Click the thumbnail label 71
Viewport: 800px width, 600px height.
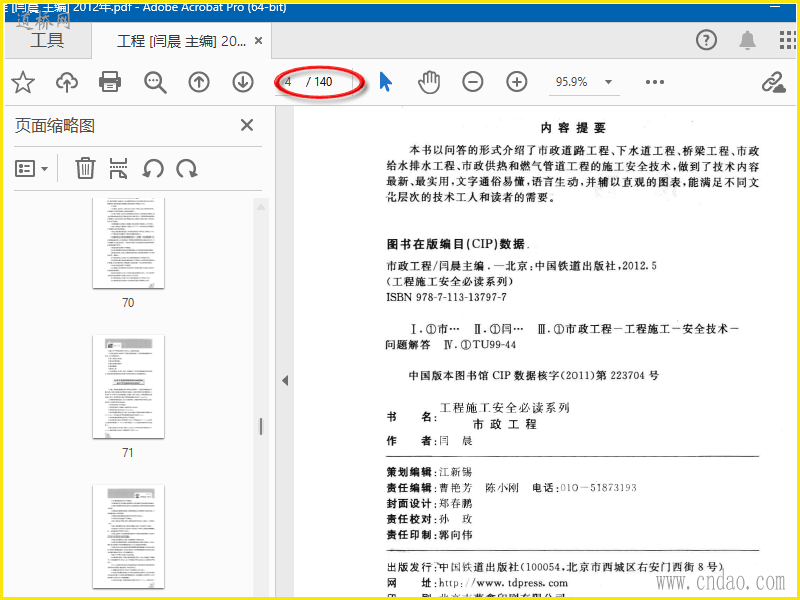(128, 453)
